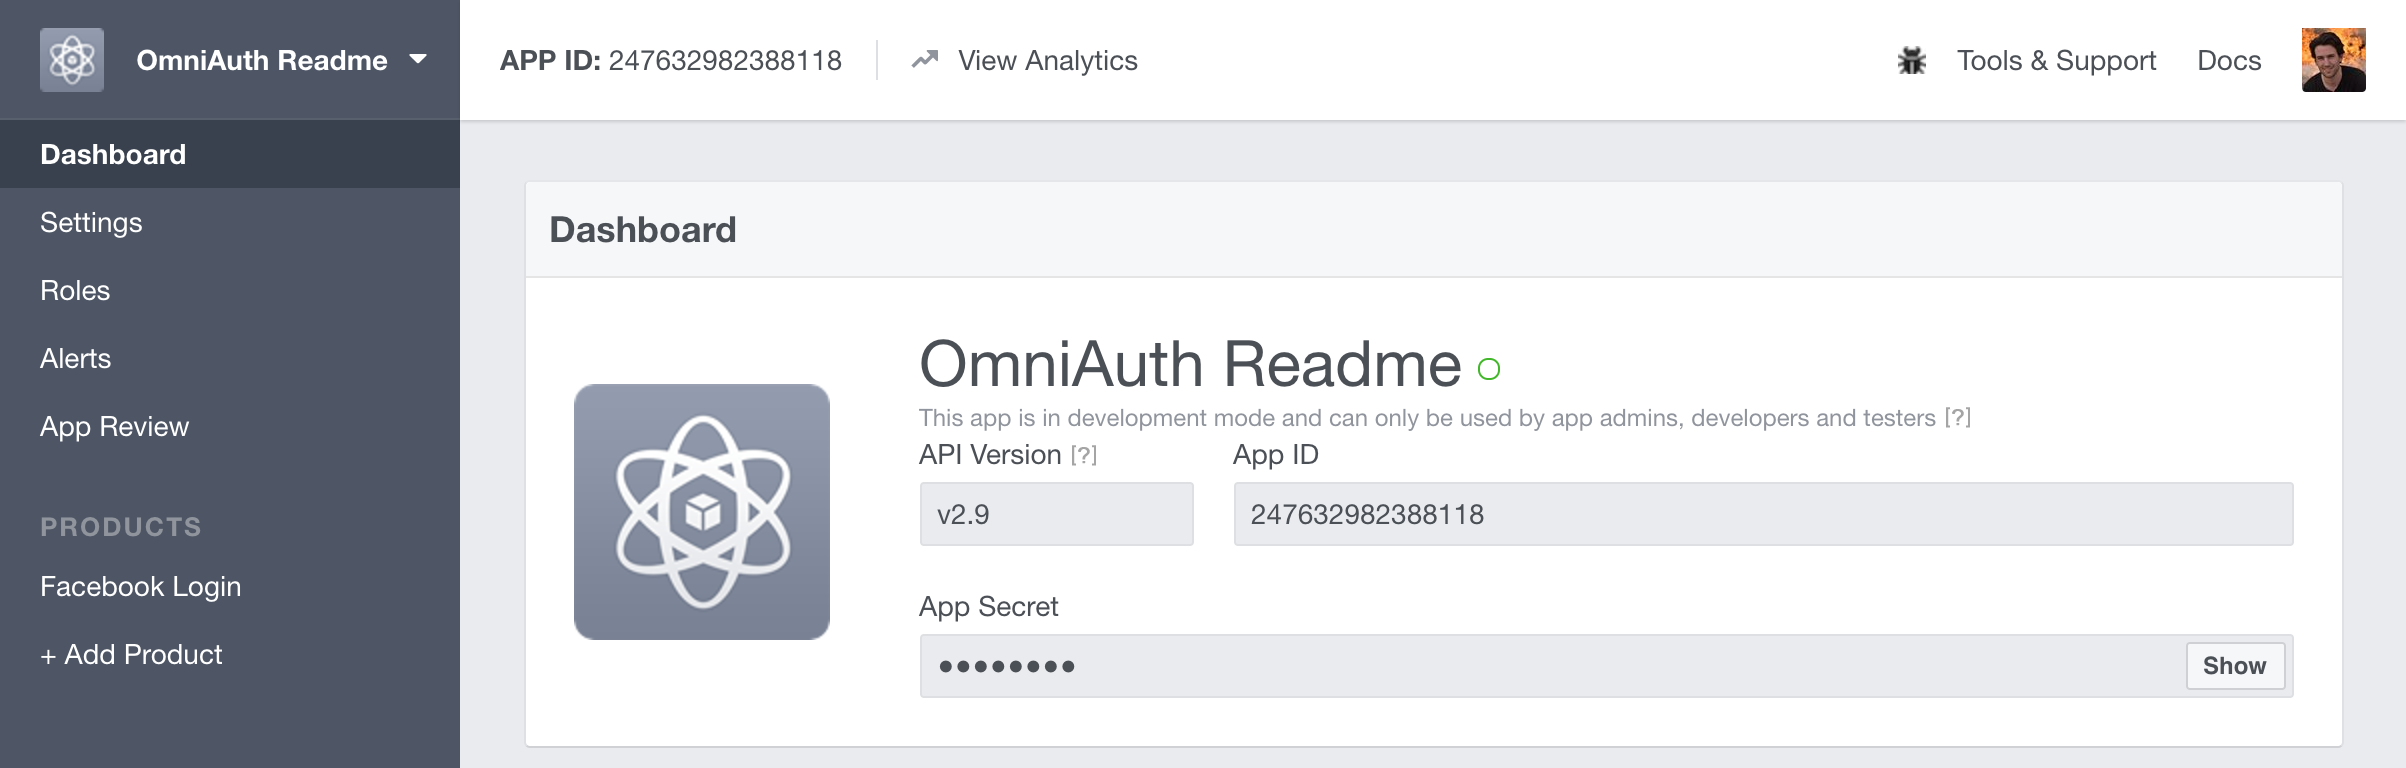Image resolution: width=2406 pixels, height=768 pixels.
Task: Open Docs link in top bar
Action: [2229, 61]
